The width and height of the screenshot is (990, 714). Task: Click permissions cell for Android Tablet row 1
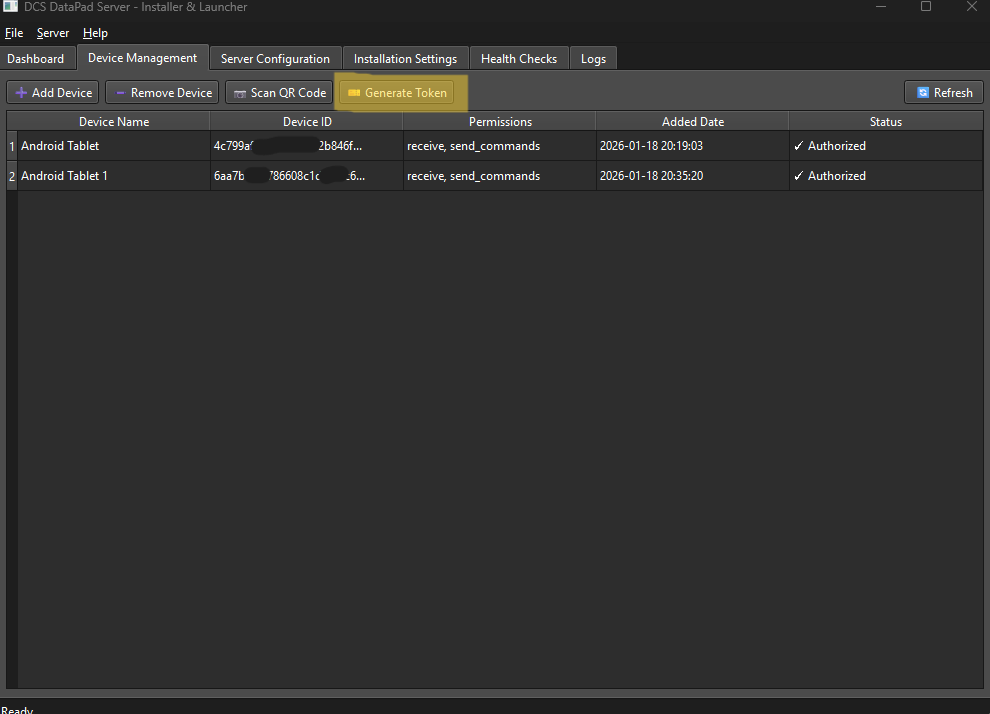(x=500, y=146)
